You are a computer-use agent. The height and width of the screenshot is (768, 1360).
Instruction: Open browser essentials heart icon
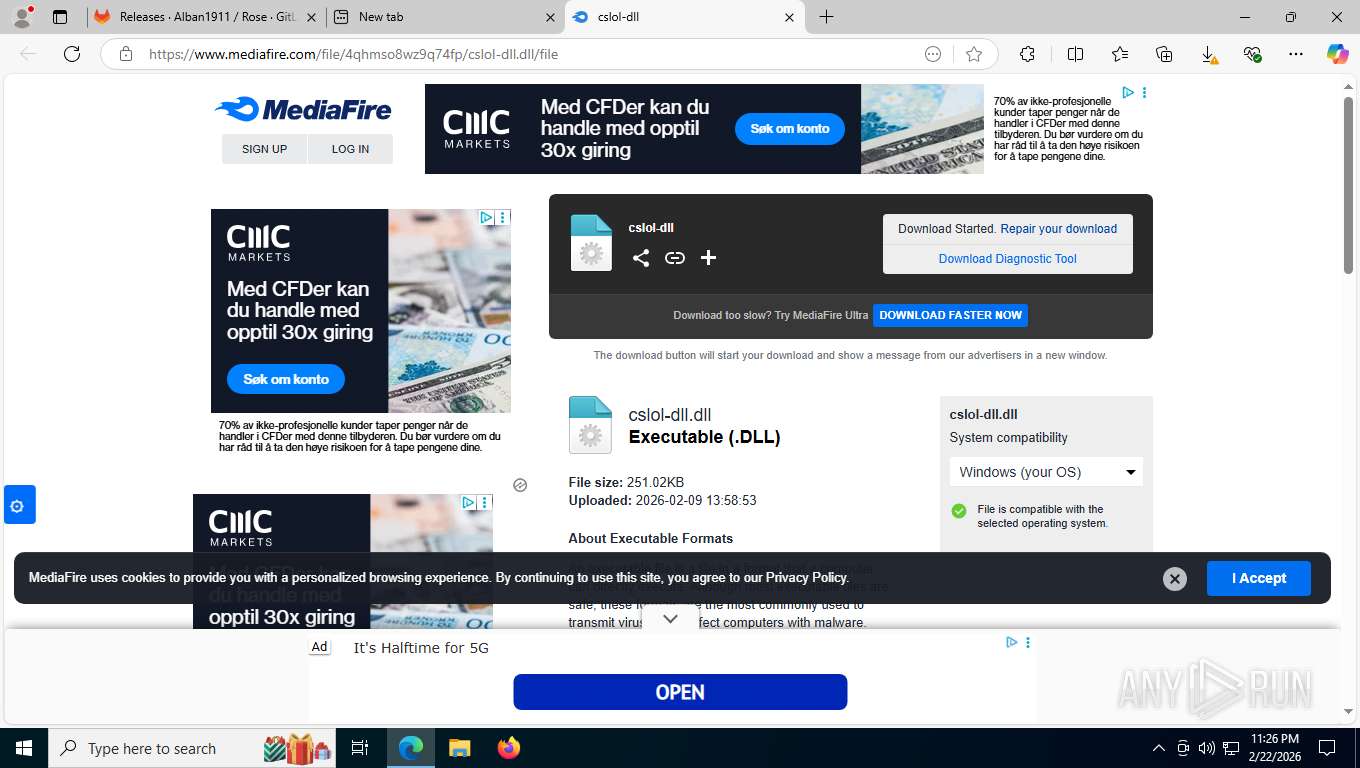point(1252,54)
